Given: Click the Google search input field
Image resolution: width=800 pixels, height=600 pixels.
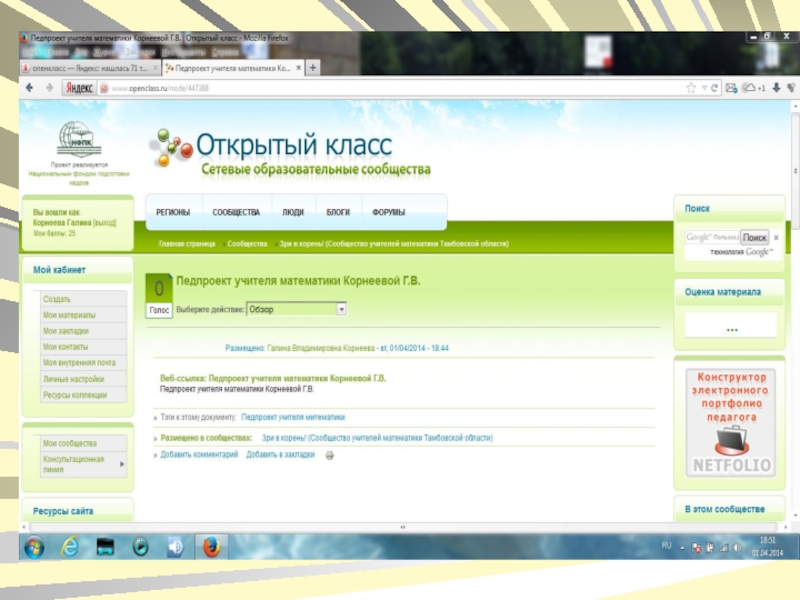Looking at the screenshot, I should pyautogui.click(x=712, y=238).
